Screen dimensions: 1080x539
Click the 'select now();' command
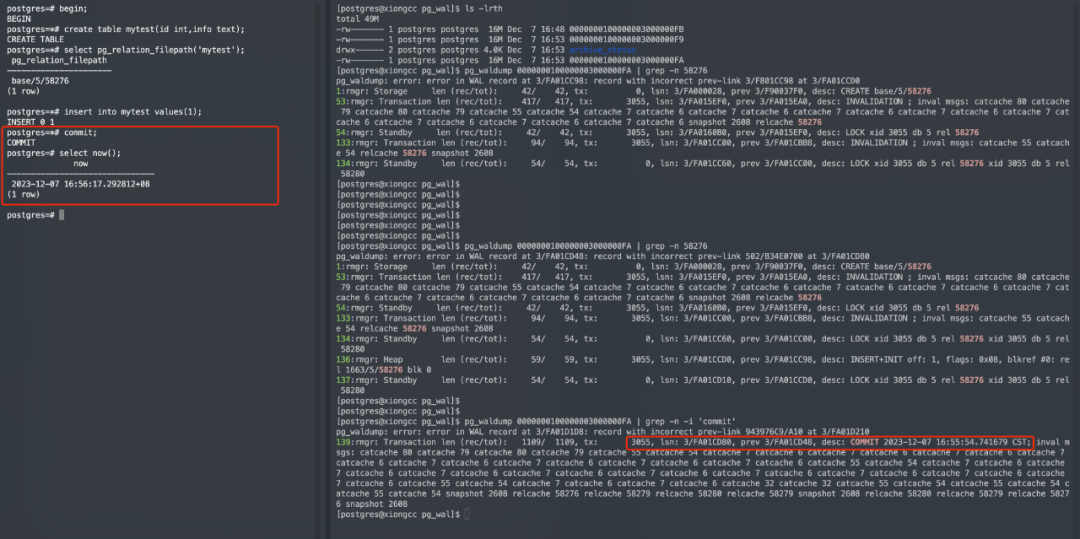click(x=63, y=153)
